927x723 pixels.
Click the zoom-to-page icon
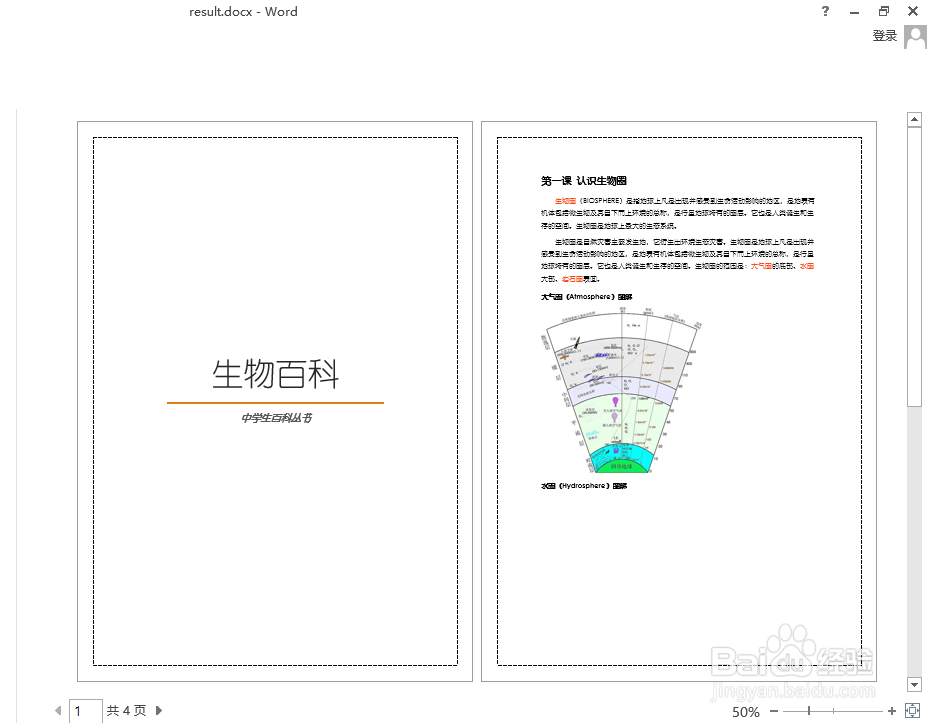coord(912,711)
